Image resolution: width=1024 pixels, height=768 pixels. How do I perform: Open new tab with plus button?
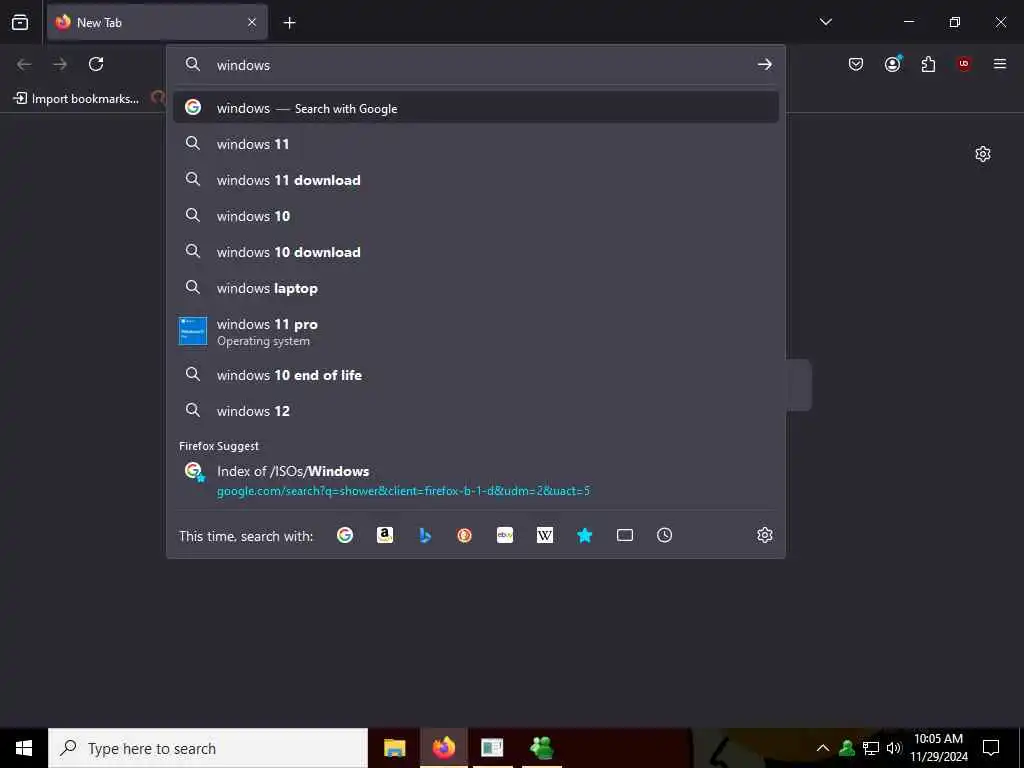point(289,23)
